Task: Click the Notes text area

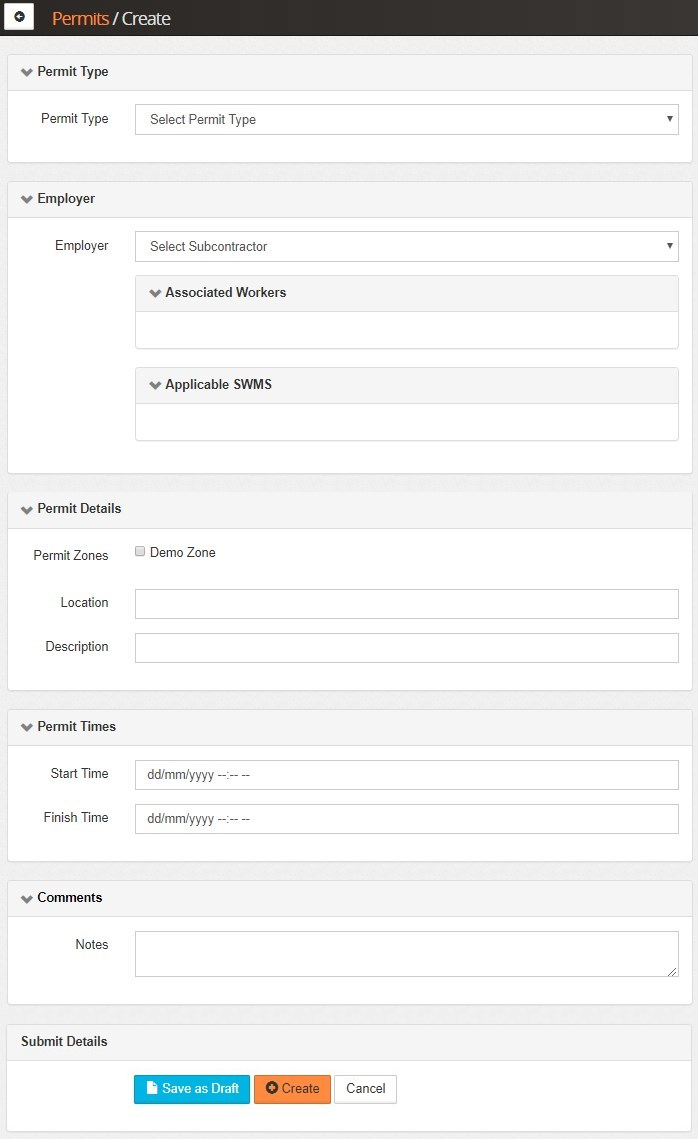Action: 406,954
